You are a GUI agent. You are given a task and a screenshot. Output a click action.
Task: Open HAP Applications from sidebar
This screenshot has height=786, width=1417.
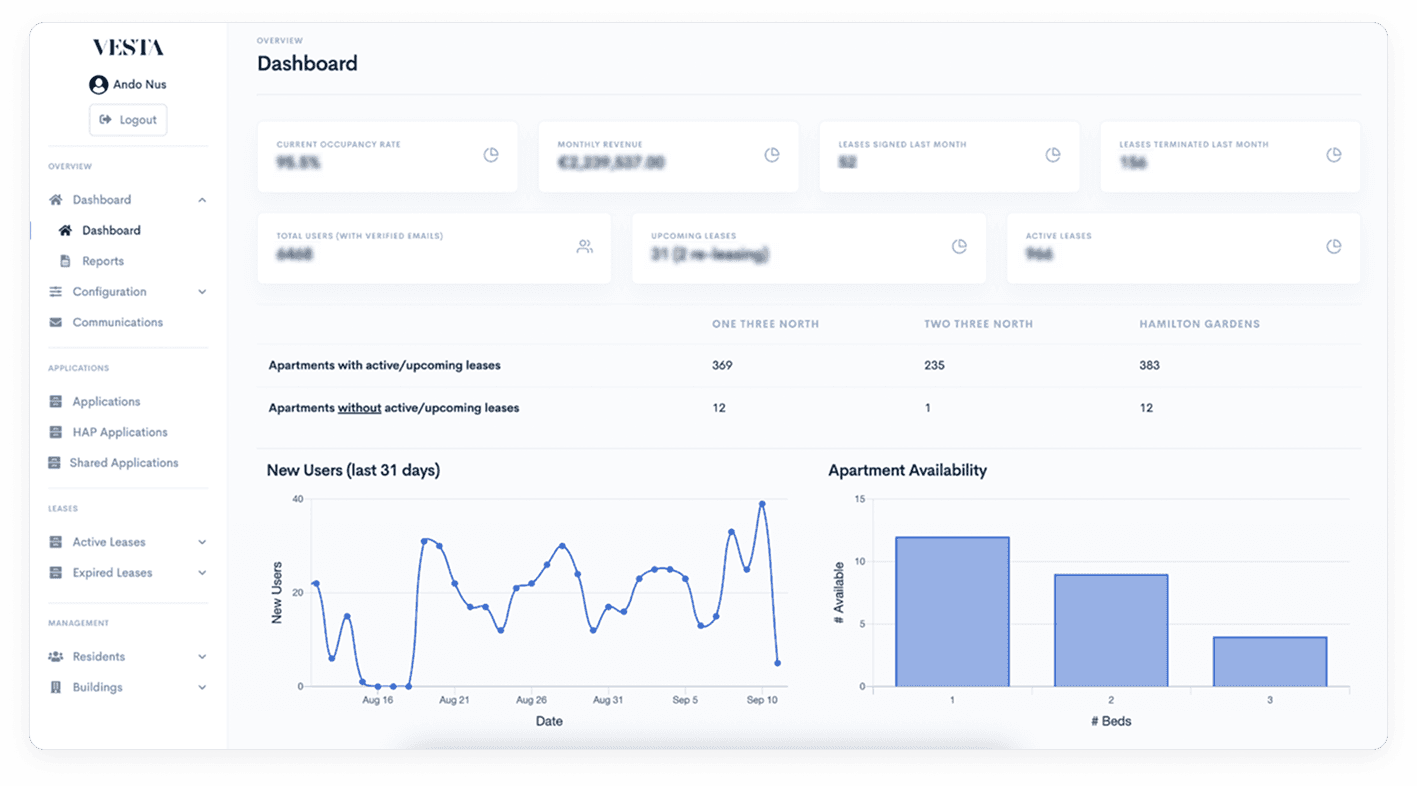pyautogui.click(x=119, y=432)
